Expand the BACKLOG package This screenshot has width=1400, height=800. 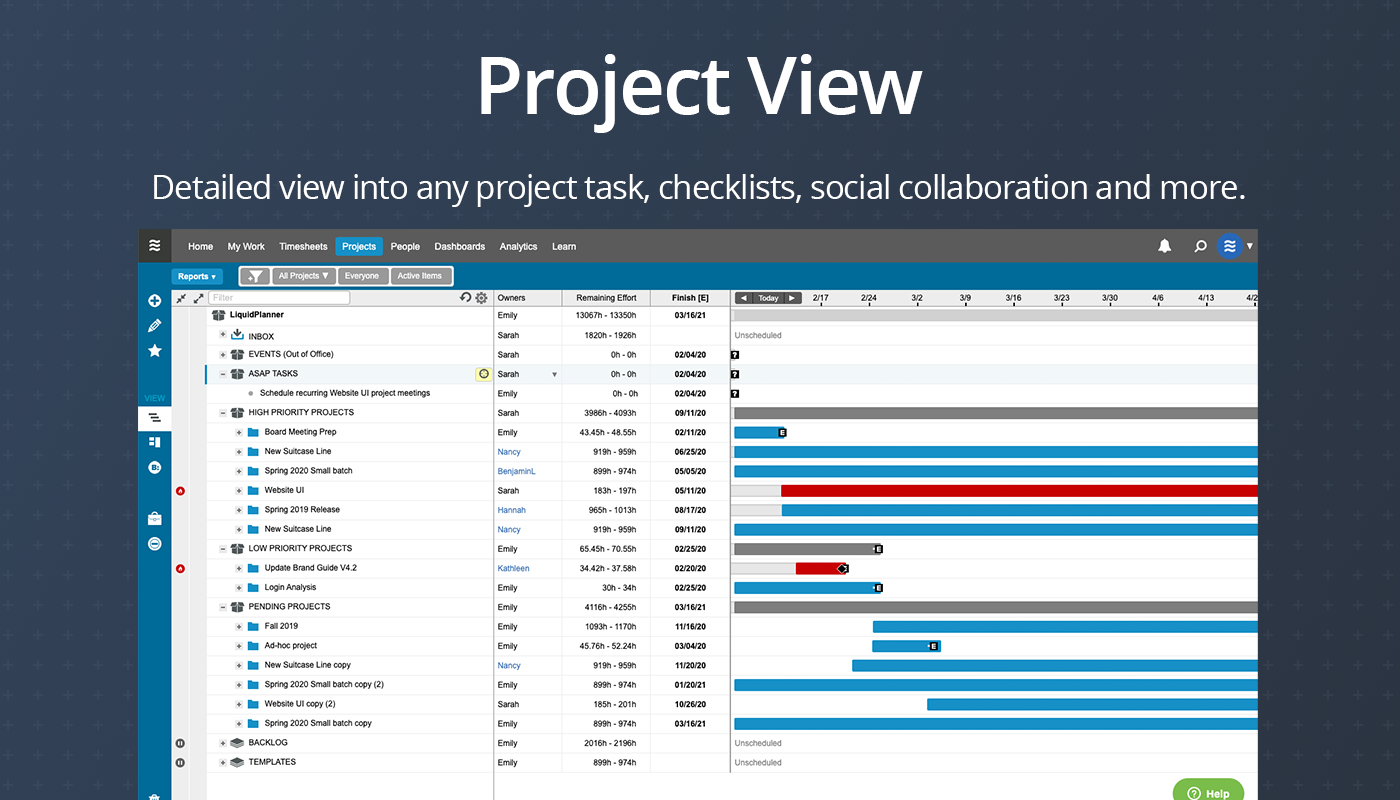coord(223,743)
